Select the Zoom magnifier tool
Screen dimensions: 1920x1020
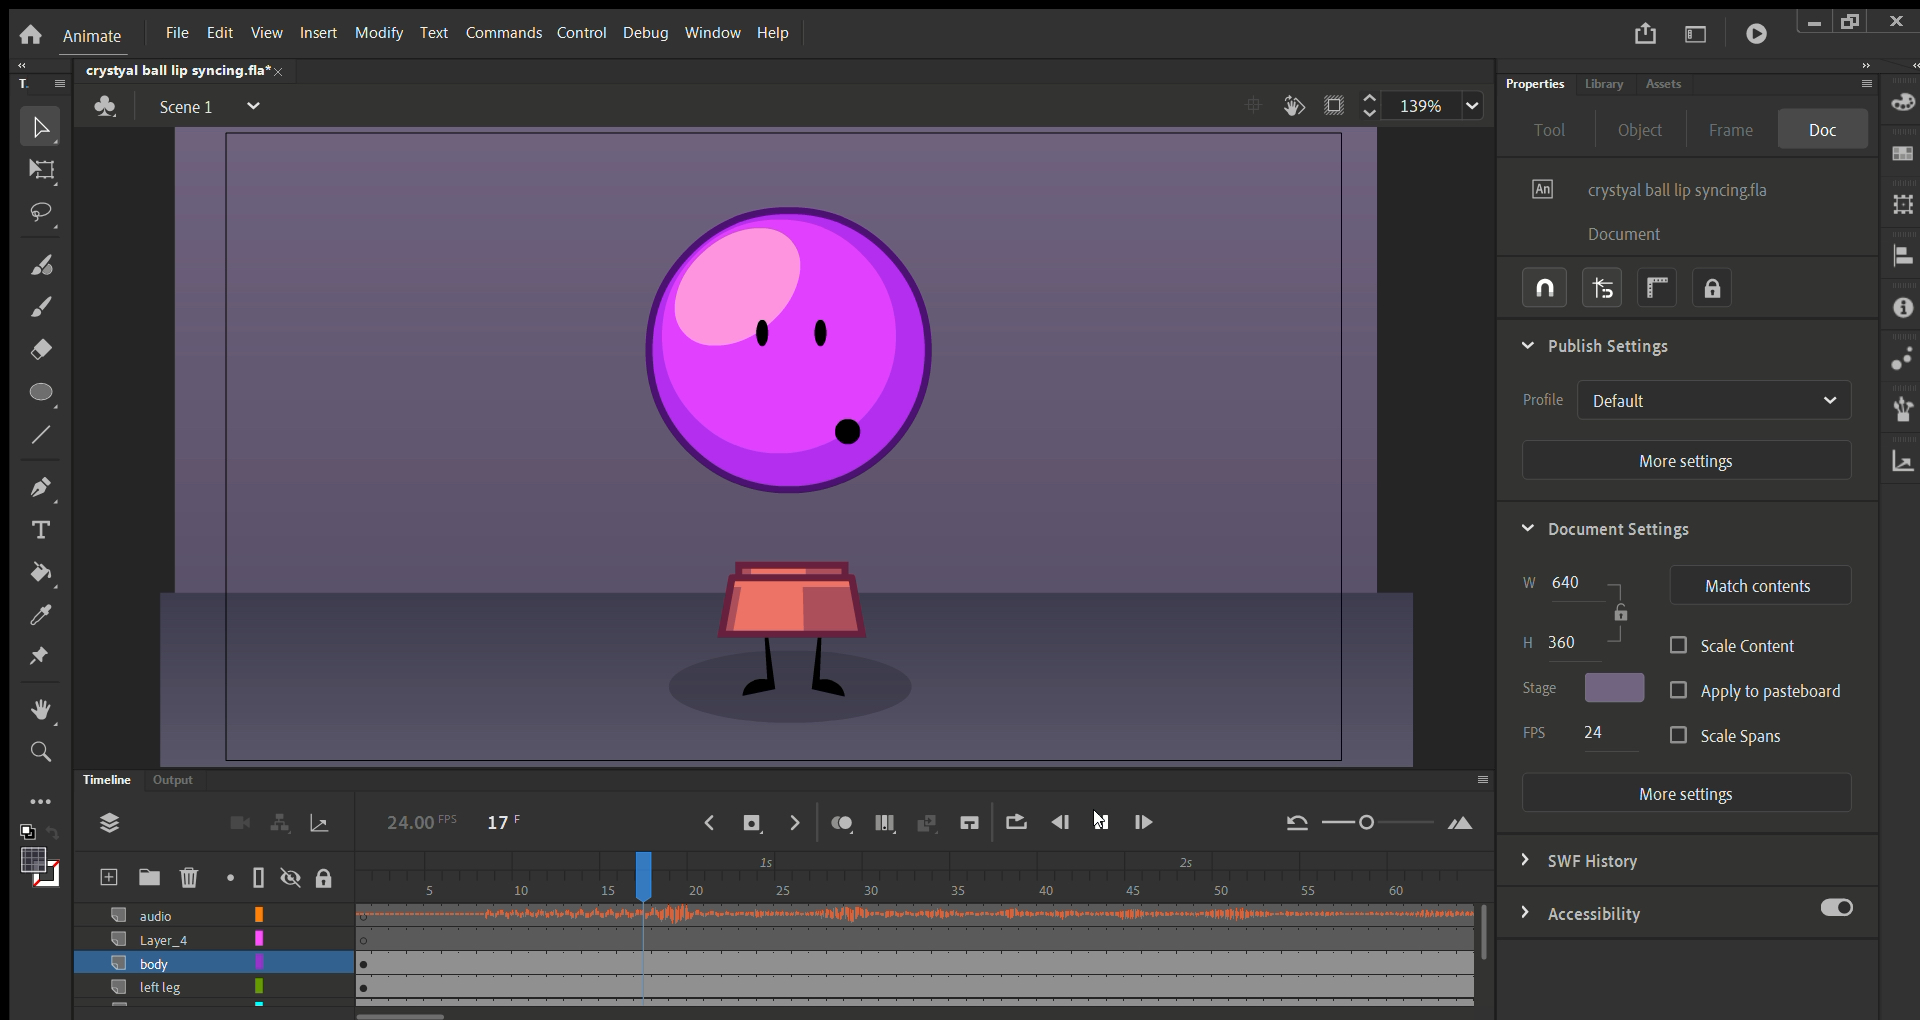[x=41, y=752]
